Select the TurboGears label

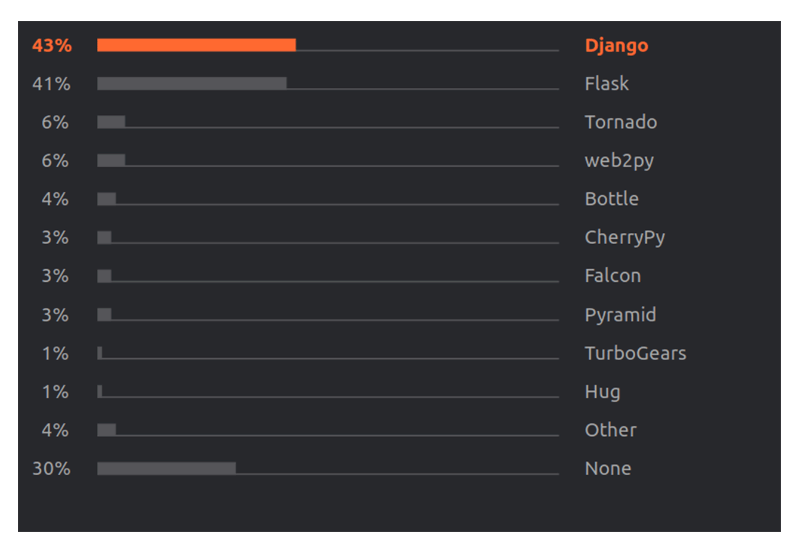click(635, 353)
